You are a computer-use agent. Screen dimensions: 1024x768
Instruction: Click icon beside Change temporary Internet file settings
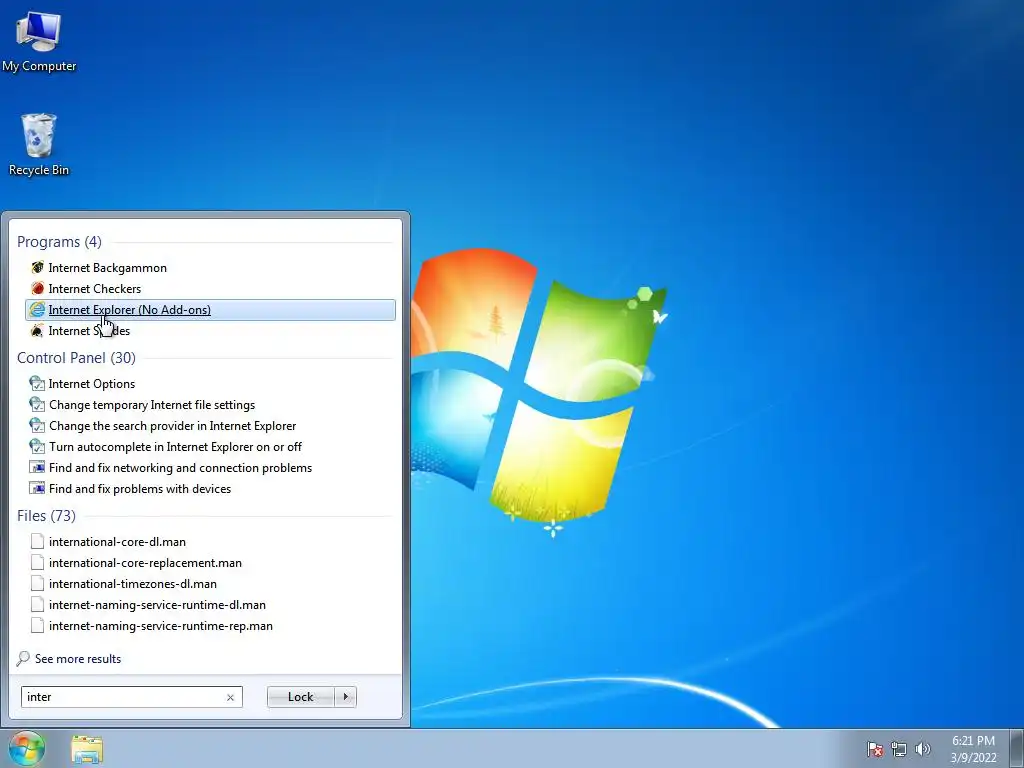click(x=37, y=405)
